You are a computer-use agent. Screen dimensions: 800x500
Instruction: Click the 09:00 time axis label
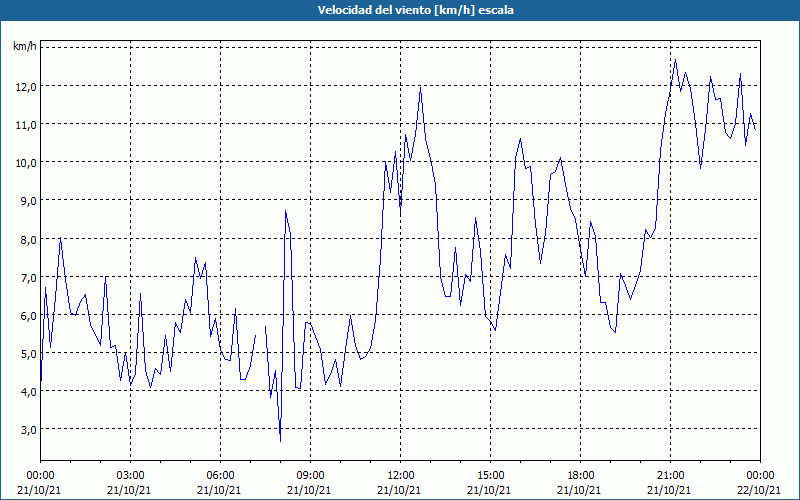310,476
